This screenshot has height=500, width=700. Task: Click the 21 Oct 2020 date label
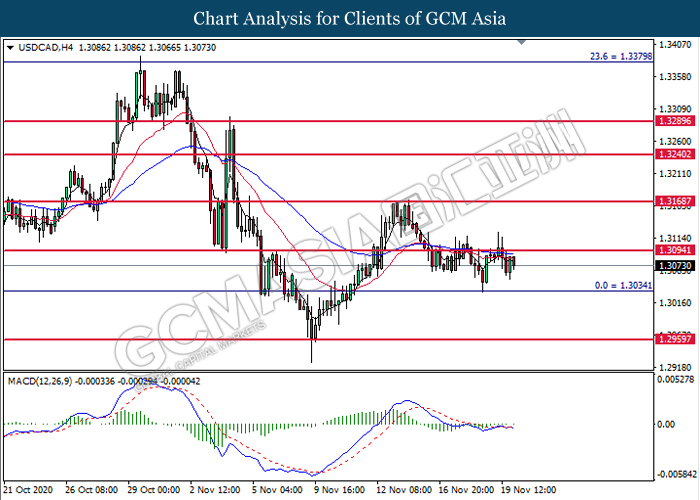28,490
